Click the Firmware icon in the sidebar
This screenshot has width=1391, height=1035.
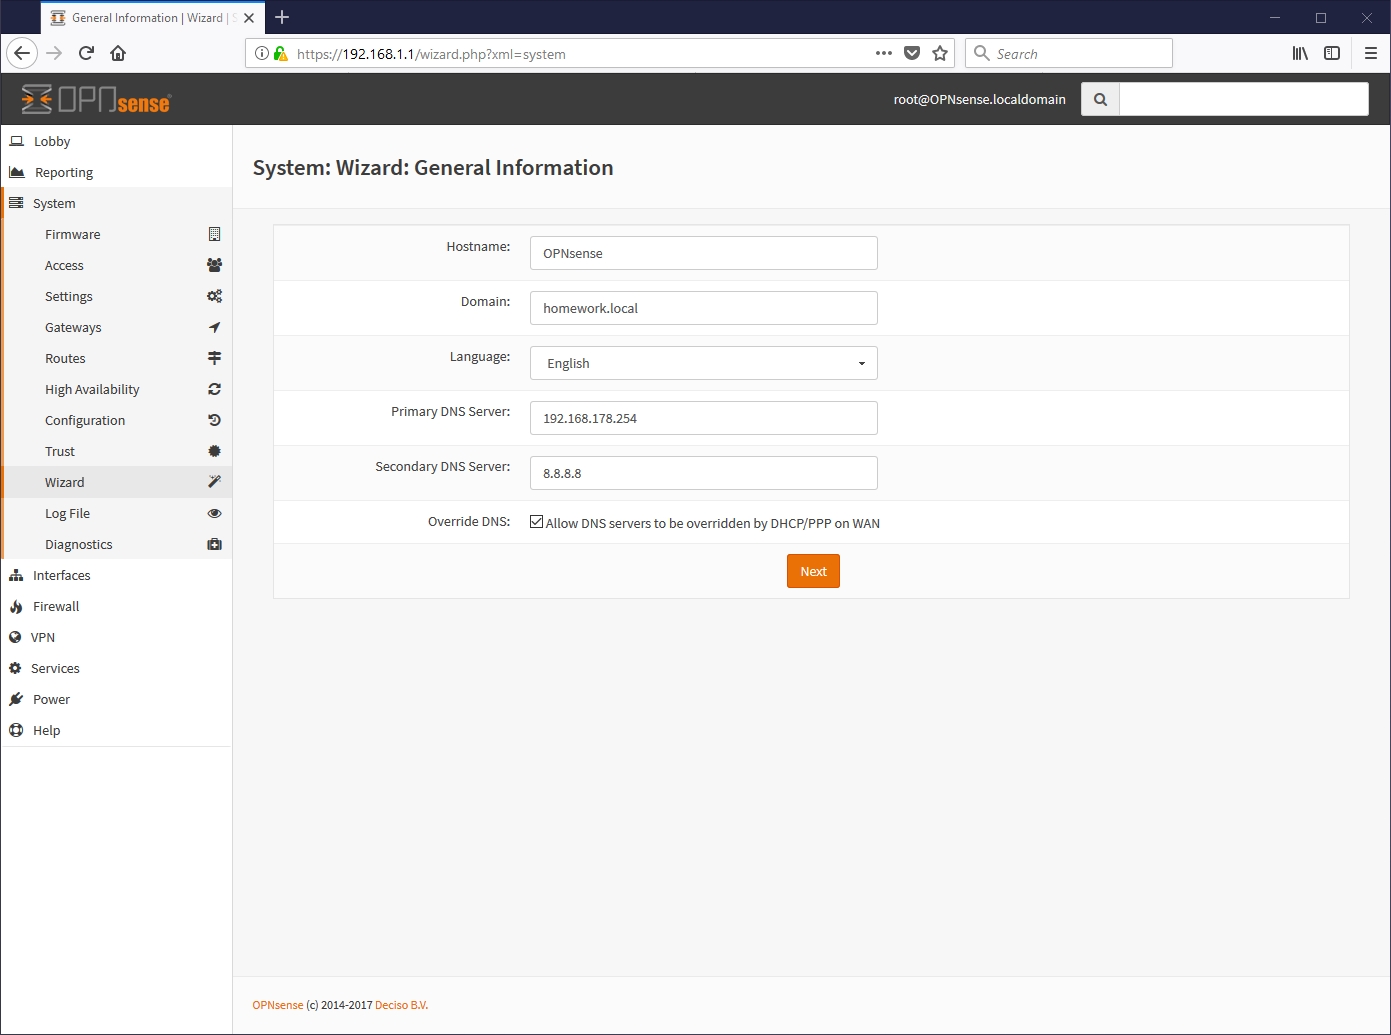tap(214, 234)
